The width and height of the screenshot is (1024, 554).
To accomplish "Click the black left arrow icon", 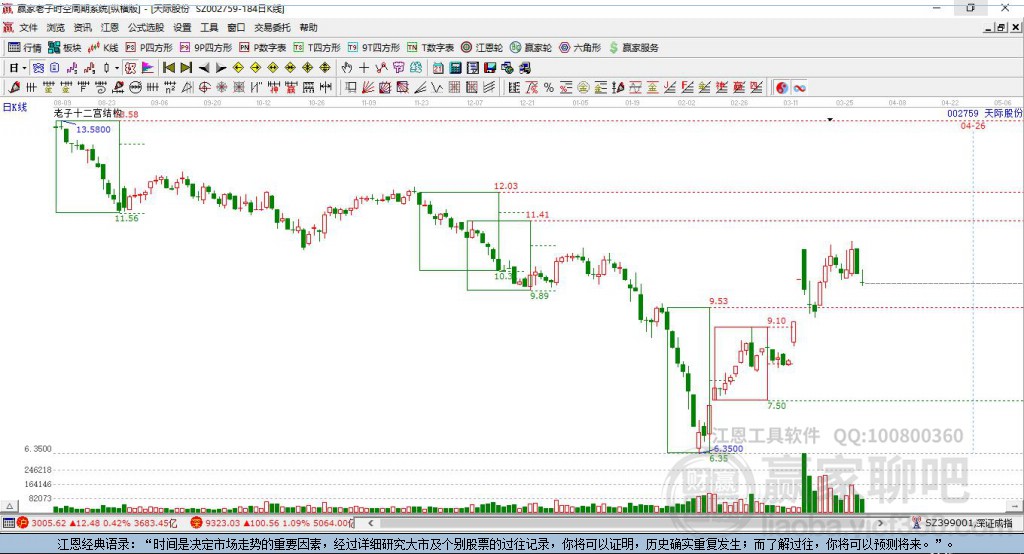I will (204, 68).
